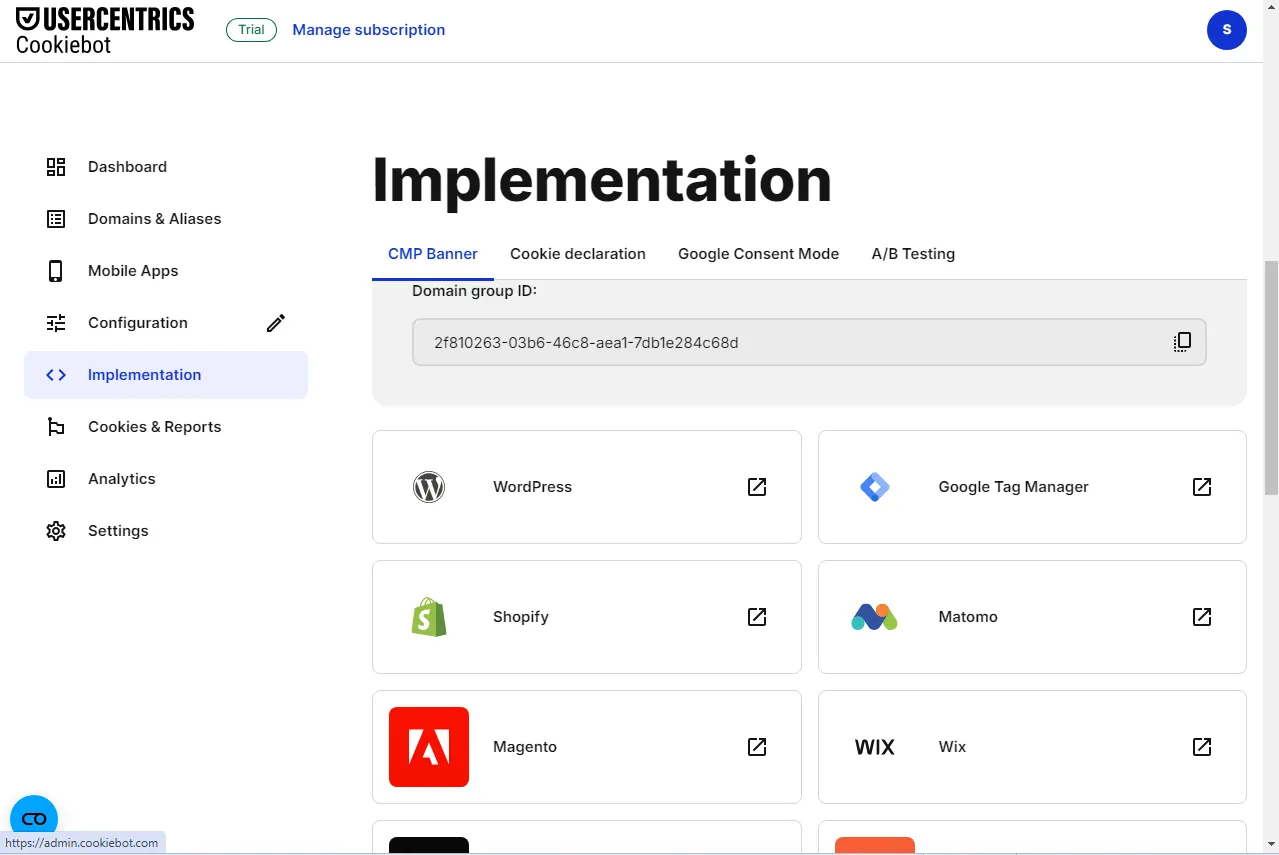Image resolution: width=1279 pixels, height=855 pixels.
Task: Click the Matomo logo
Action: (875, 617)
